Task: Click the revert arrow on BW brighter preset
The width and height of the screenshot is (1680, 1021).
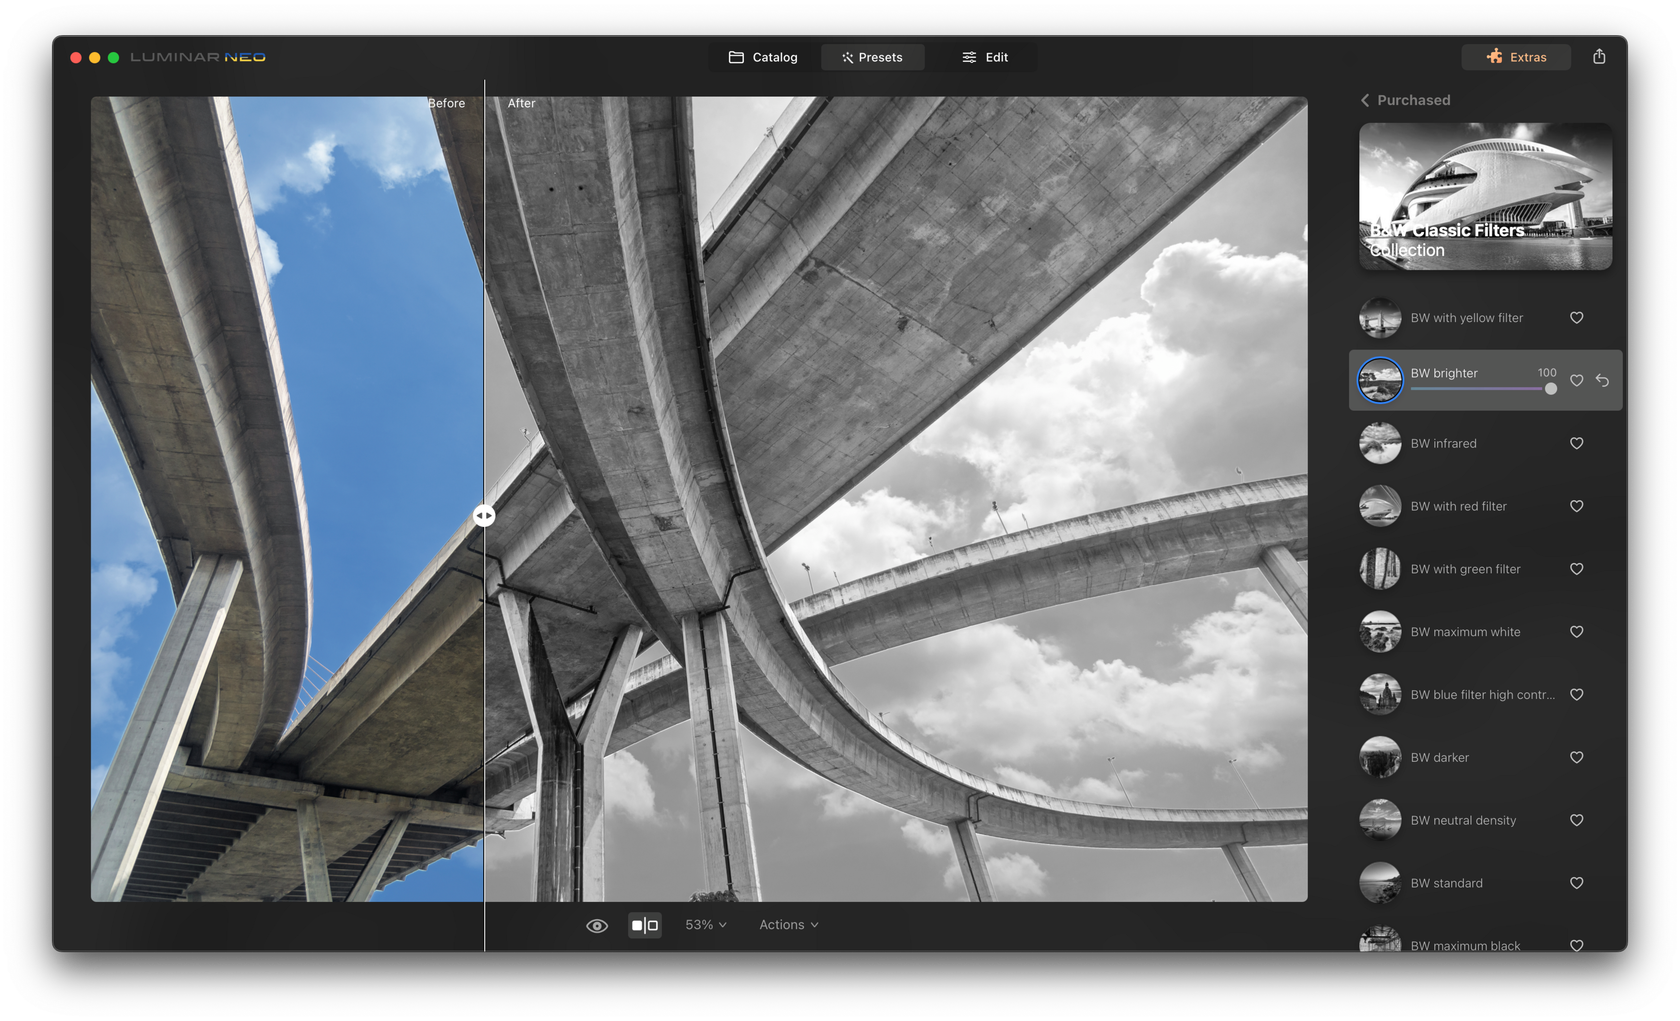Action: (1602, 381)
